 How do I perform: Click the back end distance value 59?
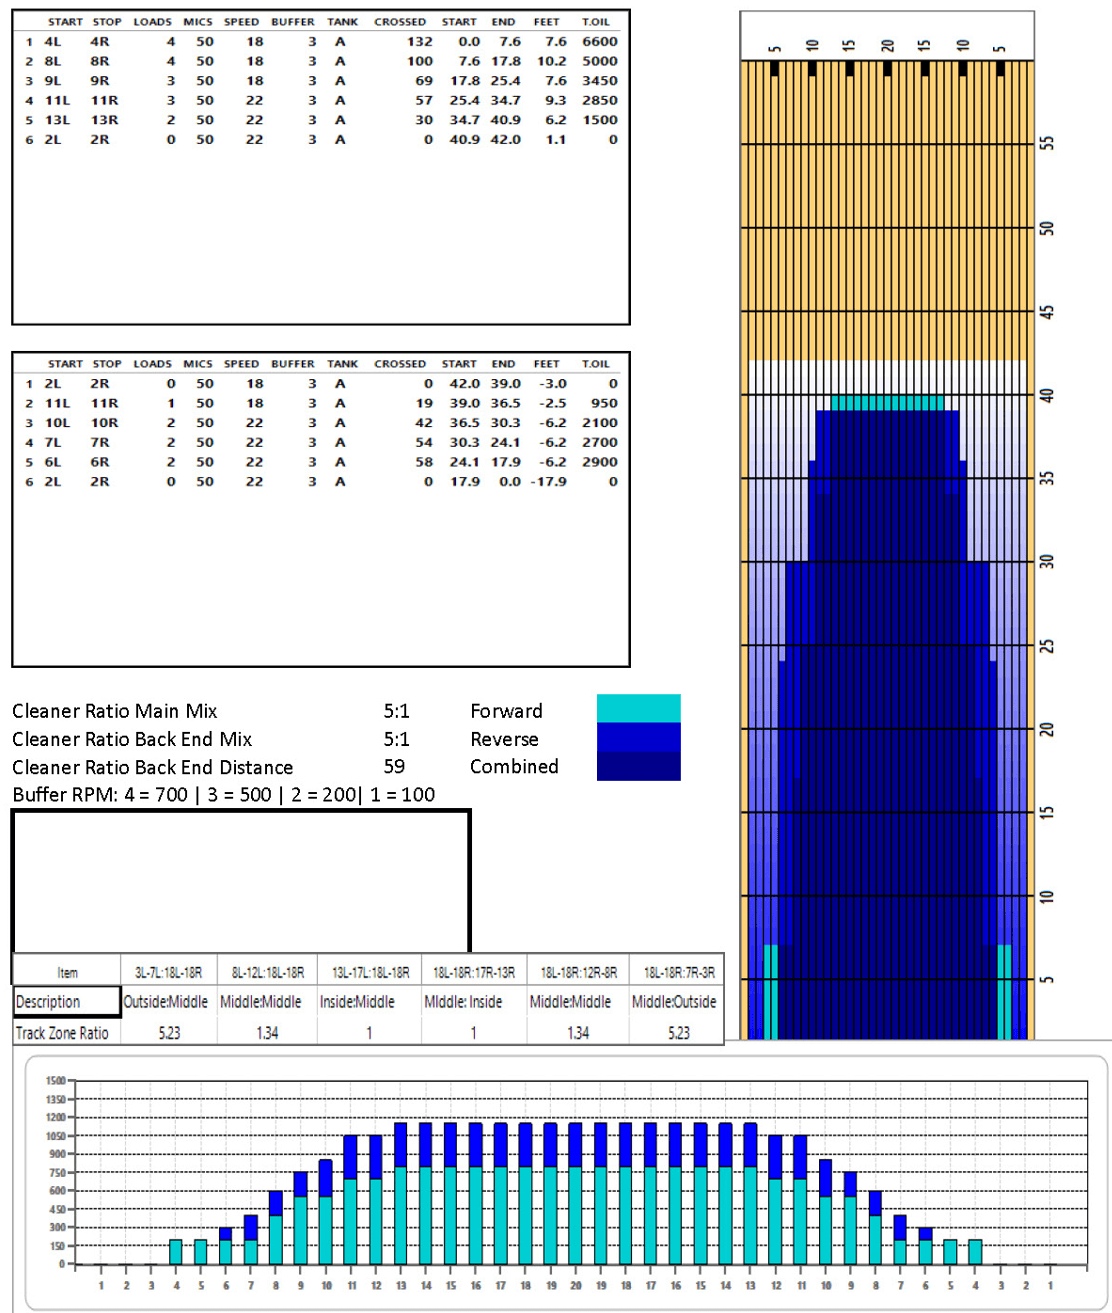pyautogui.click(x=394, y=766)
